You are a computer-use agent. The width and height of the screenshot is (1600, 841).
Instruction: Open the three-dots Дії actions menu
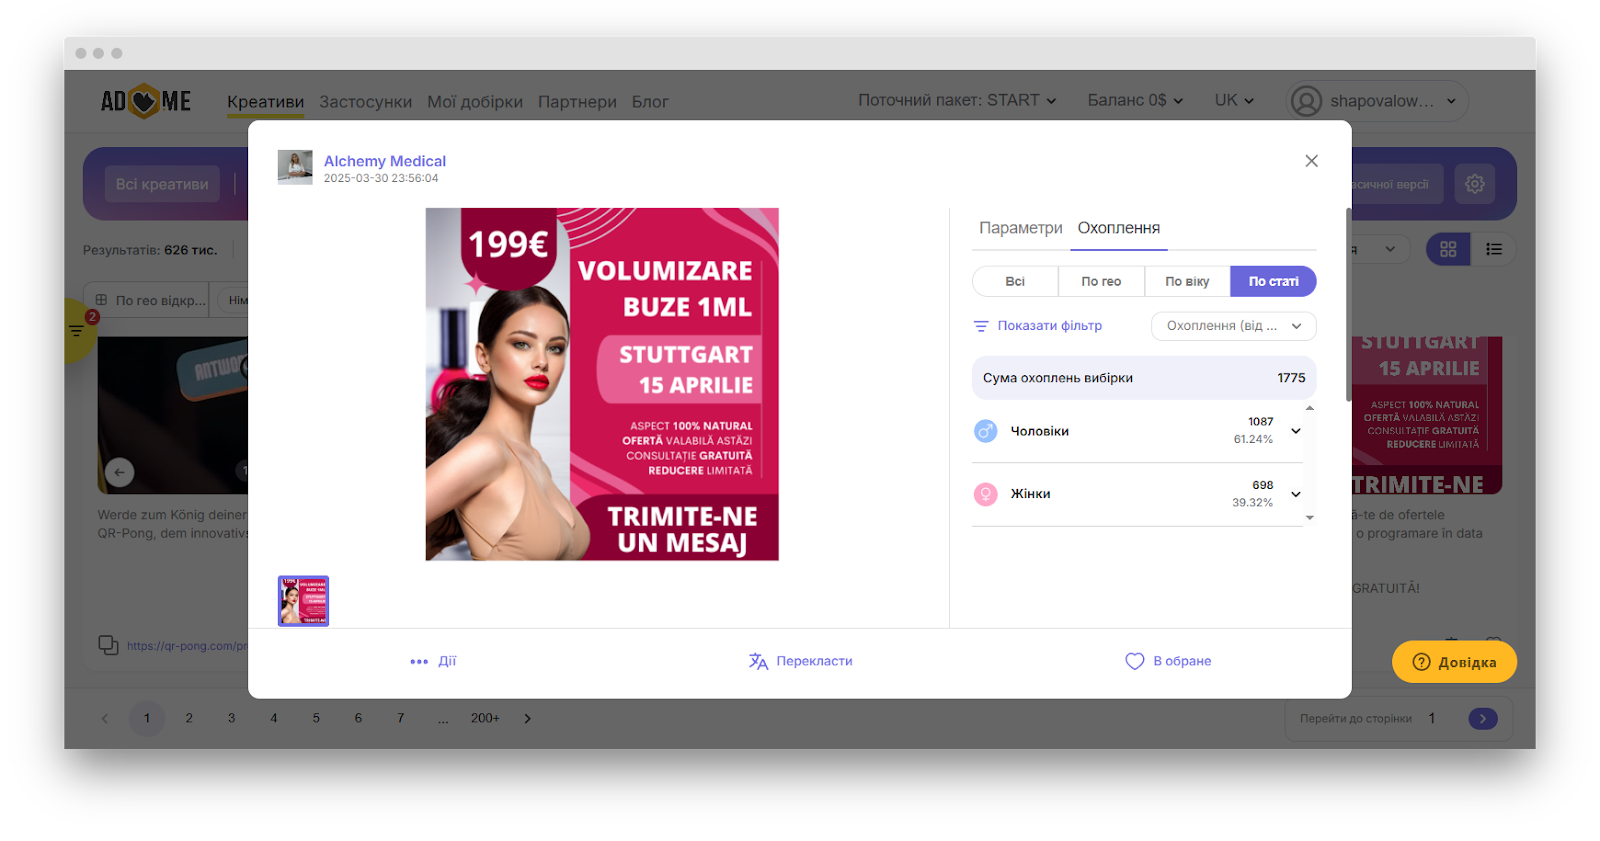(x=419, y=661)
